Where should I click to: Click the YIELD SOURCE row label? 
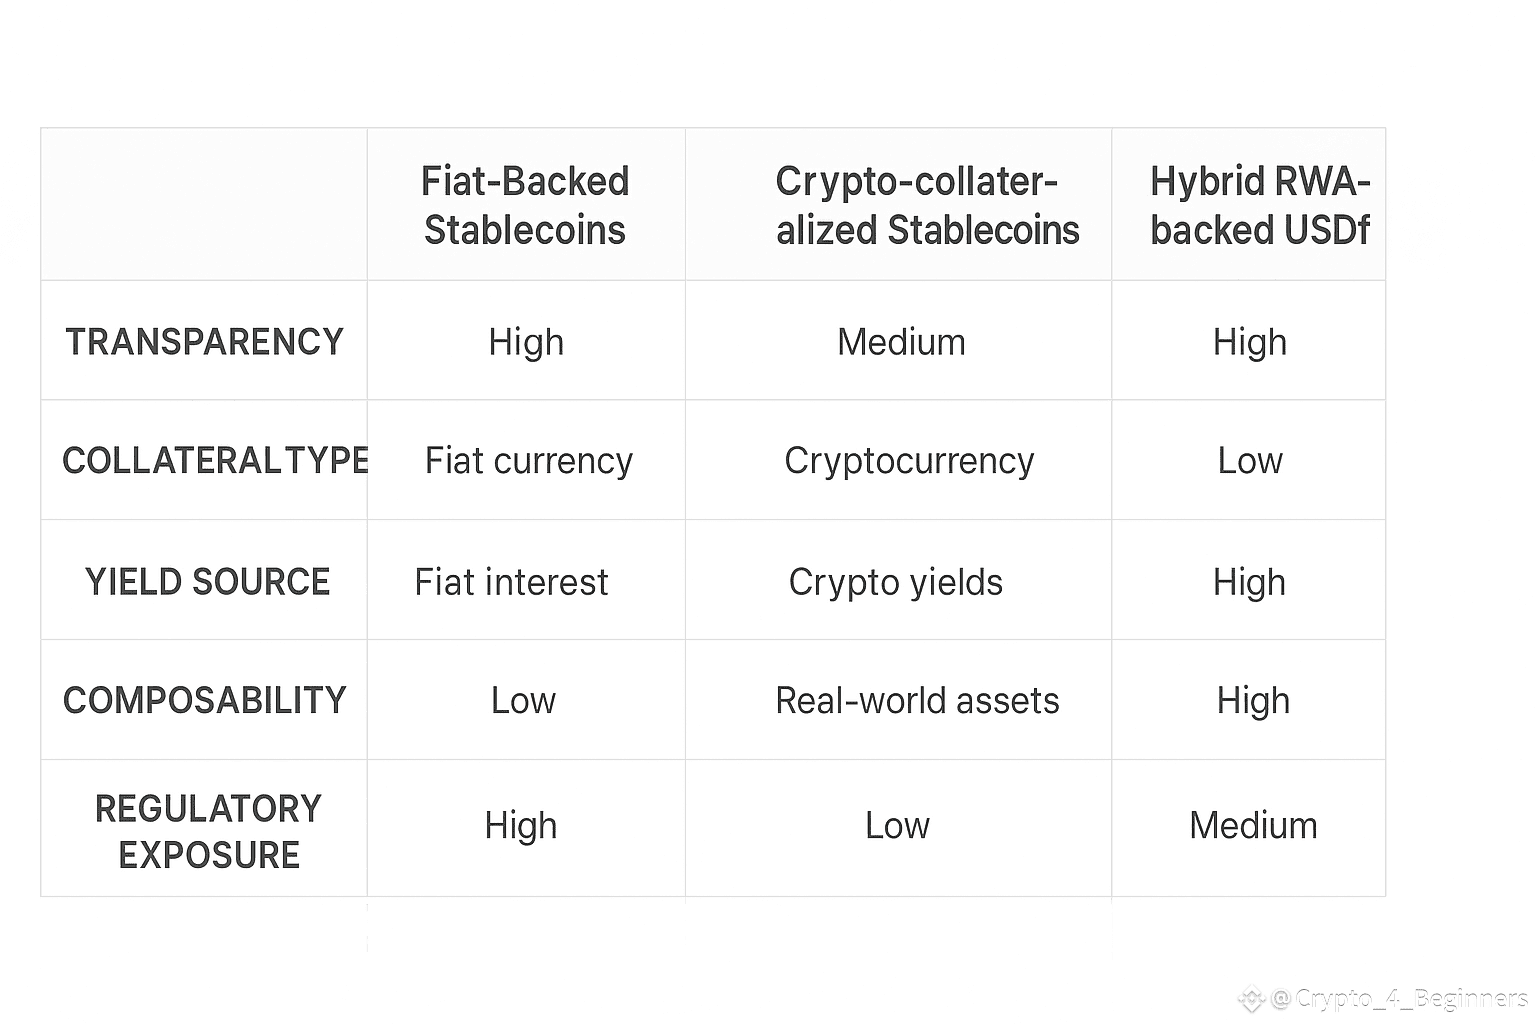coord(207,582)
